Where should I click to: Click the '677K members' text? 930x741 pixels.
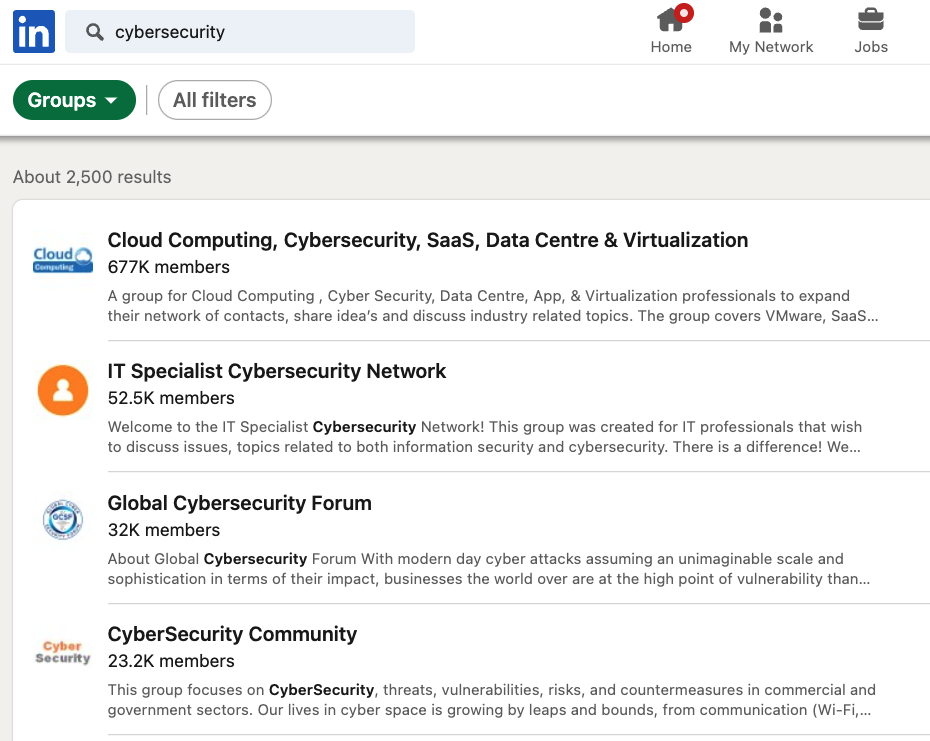pyautogui.click(x=168, y=267)
